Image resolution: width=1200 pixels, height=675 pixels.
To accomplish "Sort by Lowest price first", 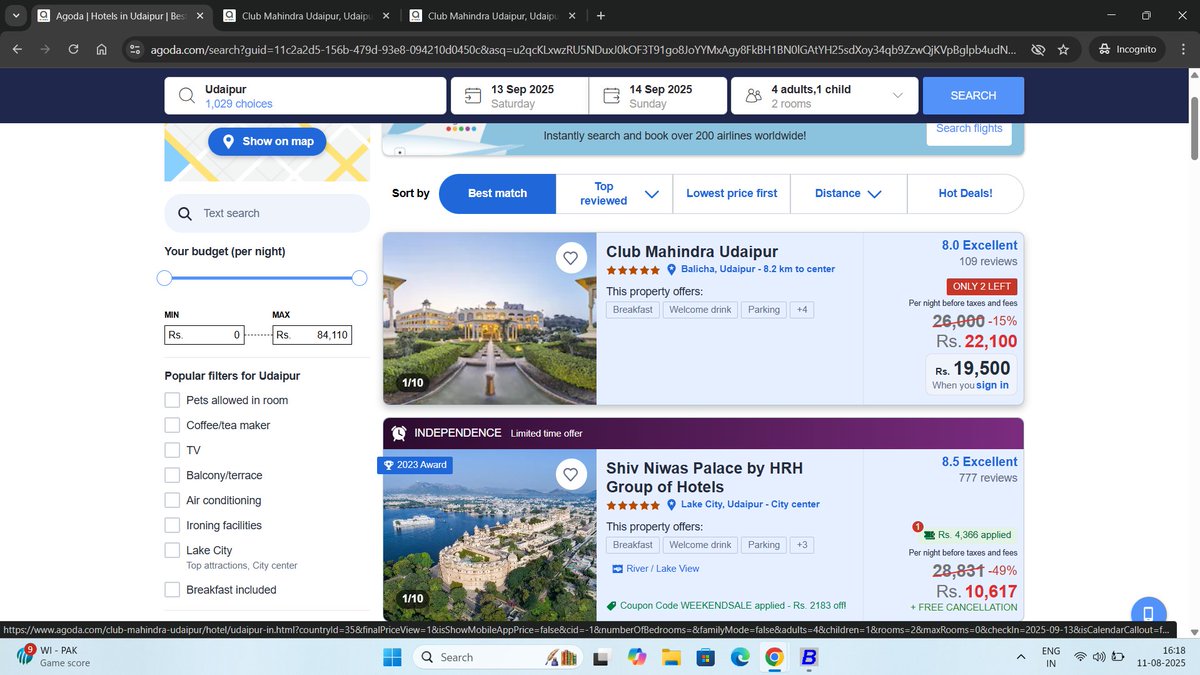I will (732, 193).
